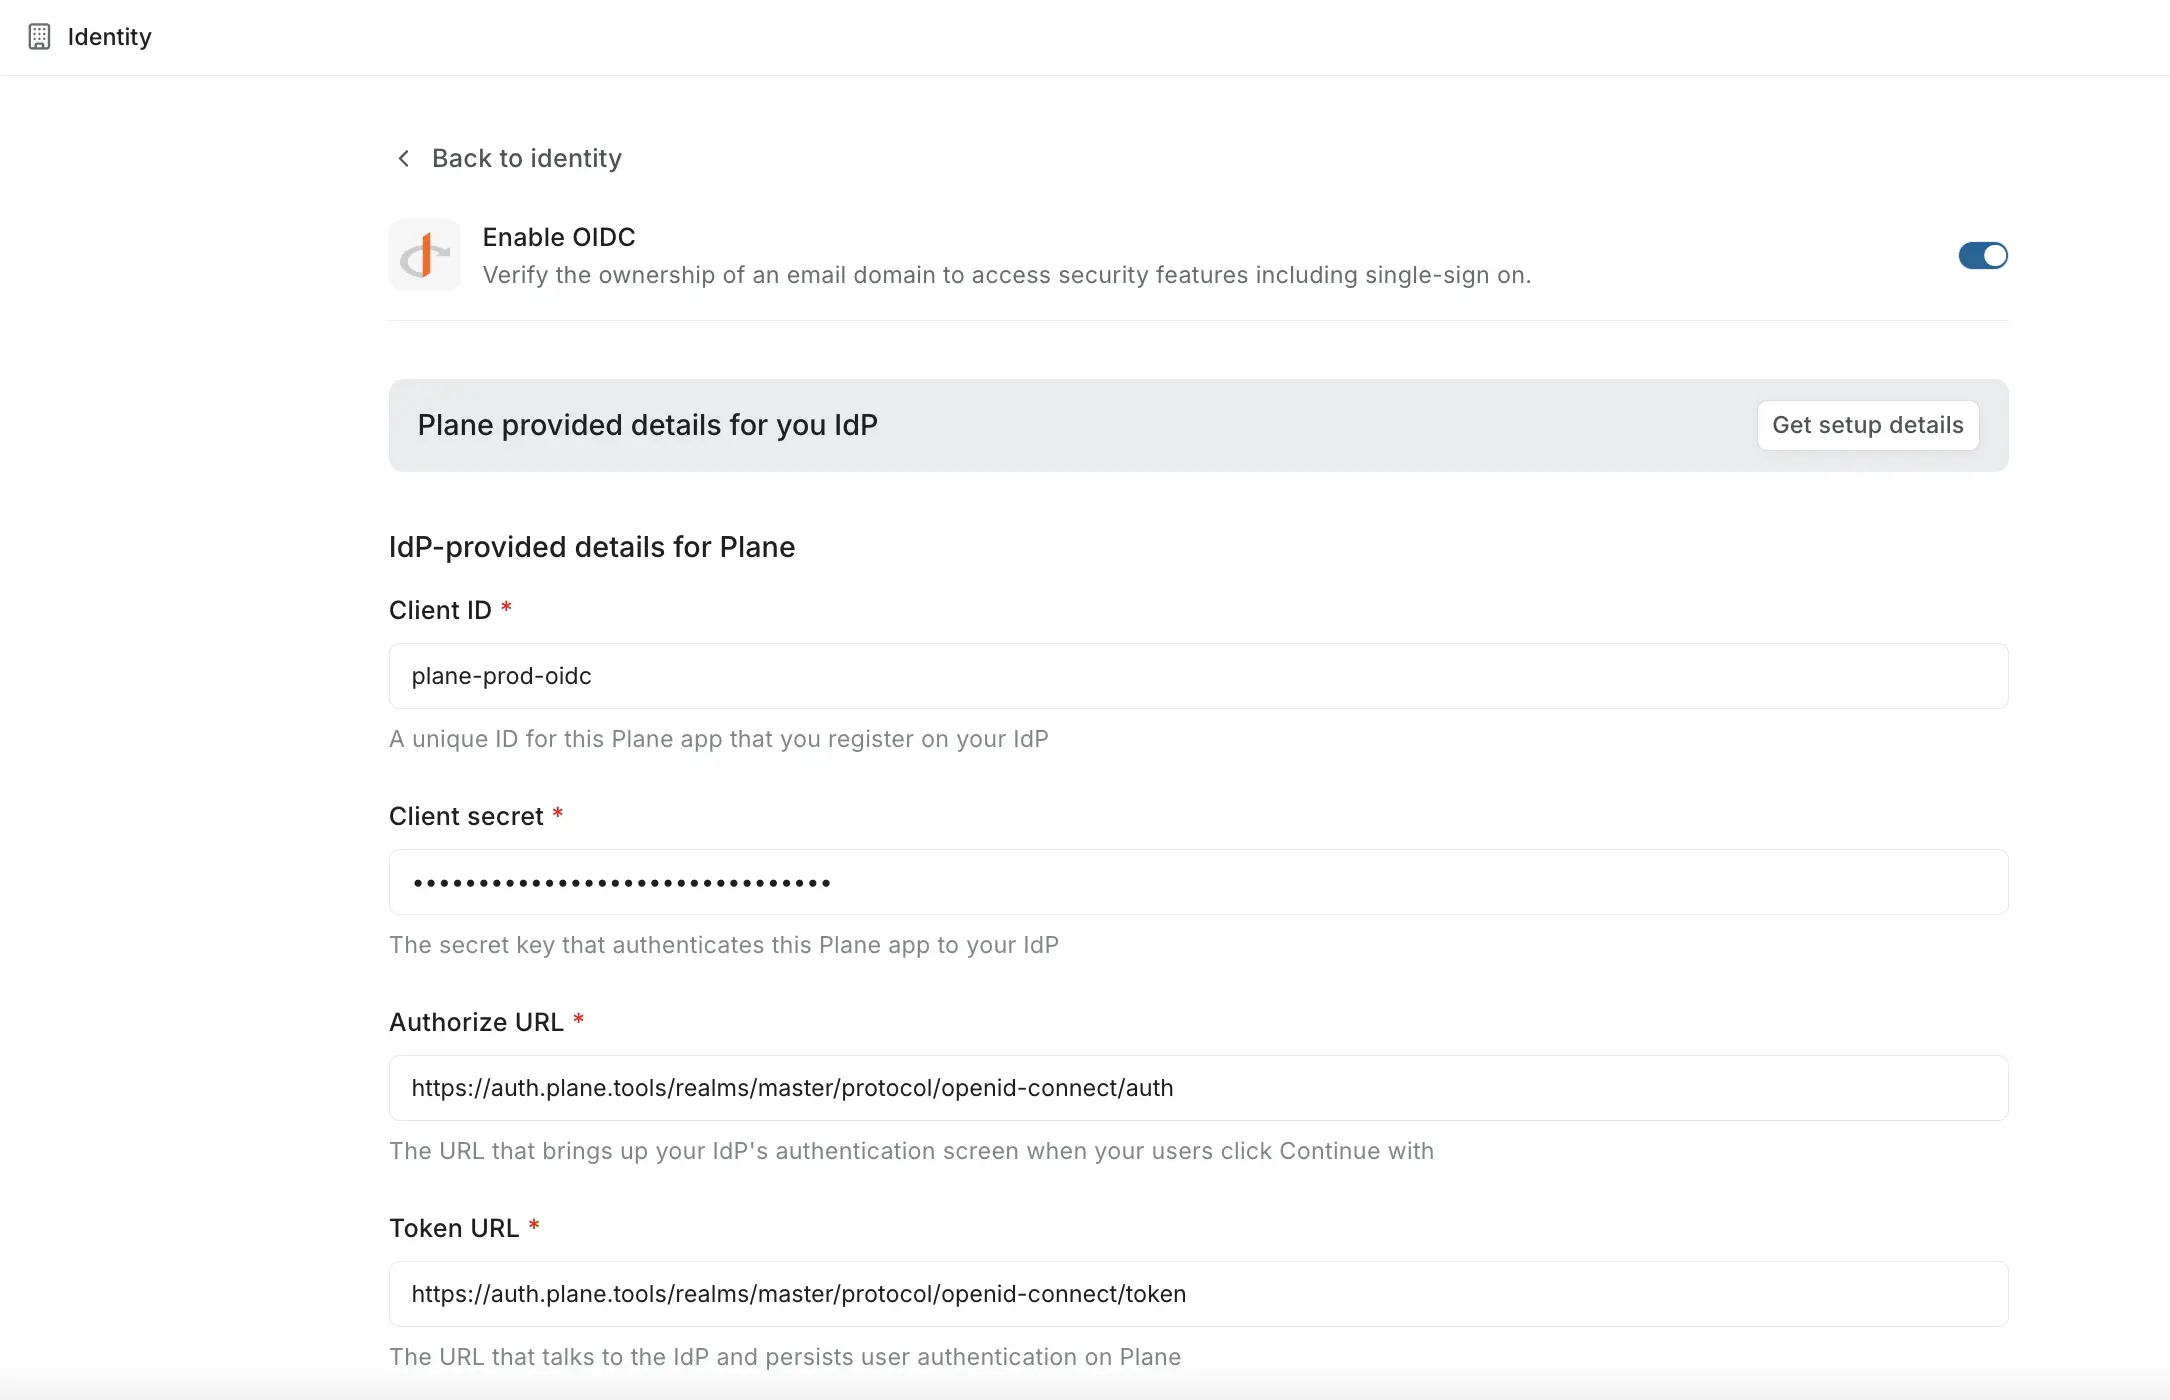Click the Identity title in the top bar

point(109,36)
